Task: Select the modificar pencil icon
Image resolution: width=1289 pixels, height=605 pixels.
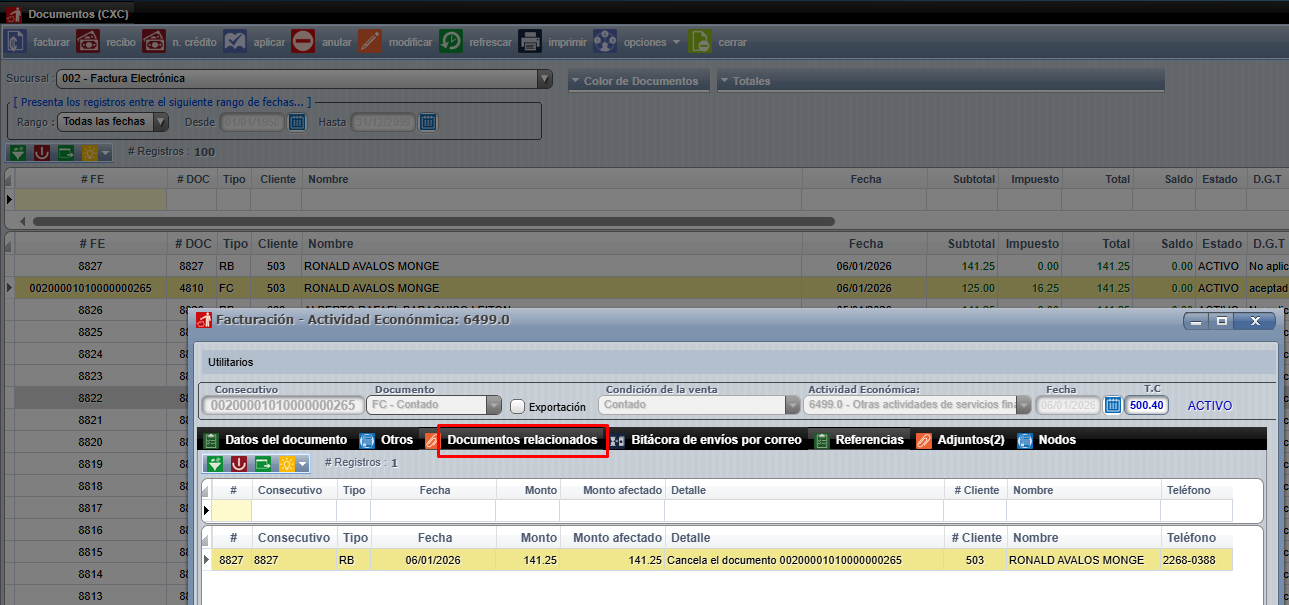Action: click(x=370, y=42)
